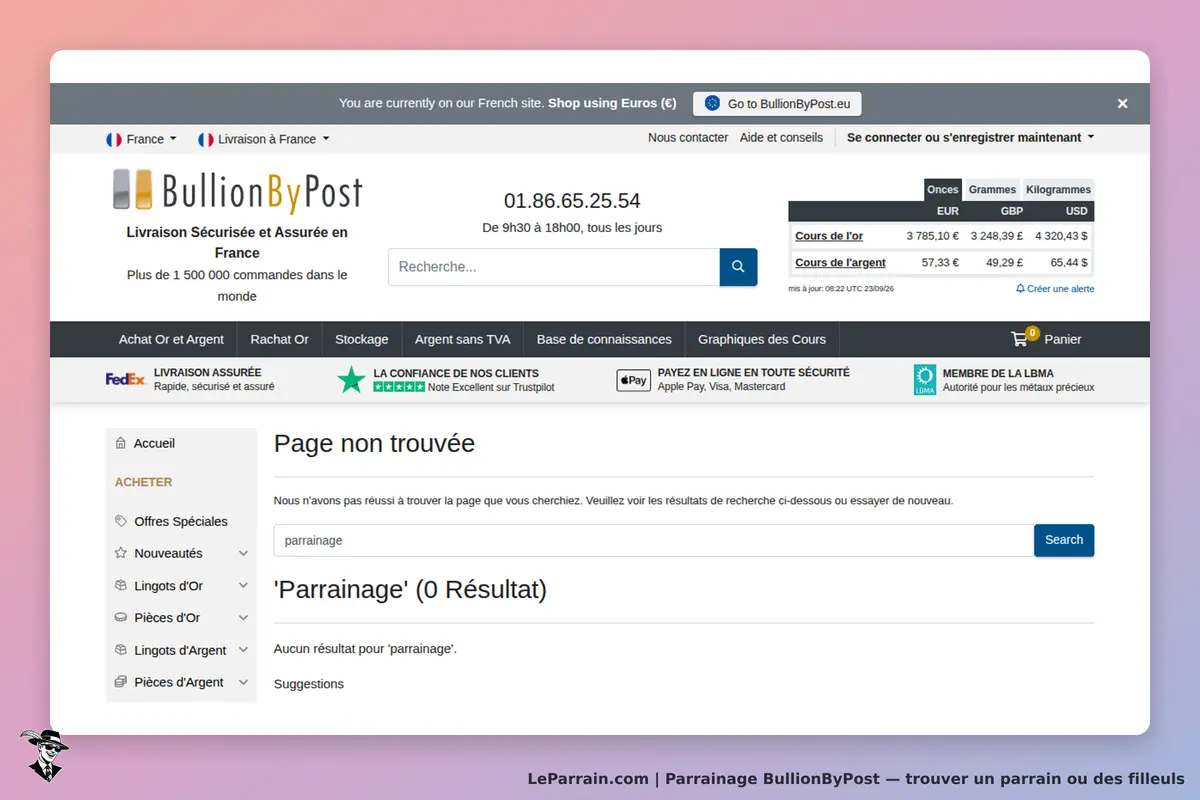Click gold EUR price 3 785,10 €
1200x800 pixels.
(x=933, y=236)
